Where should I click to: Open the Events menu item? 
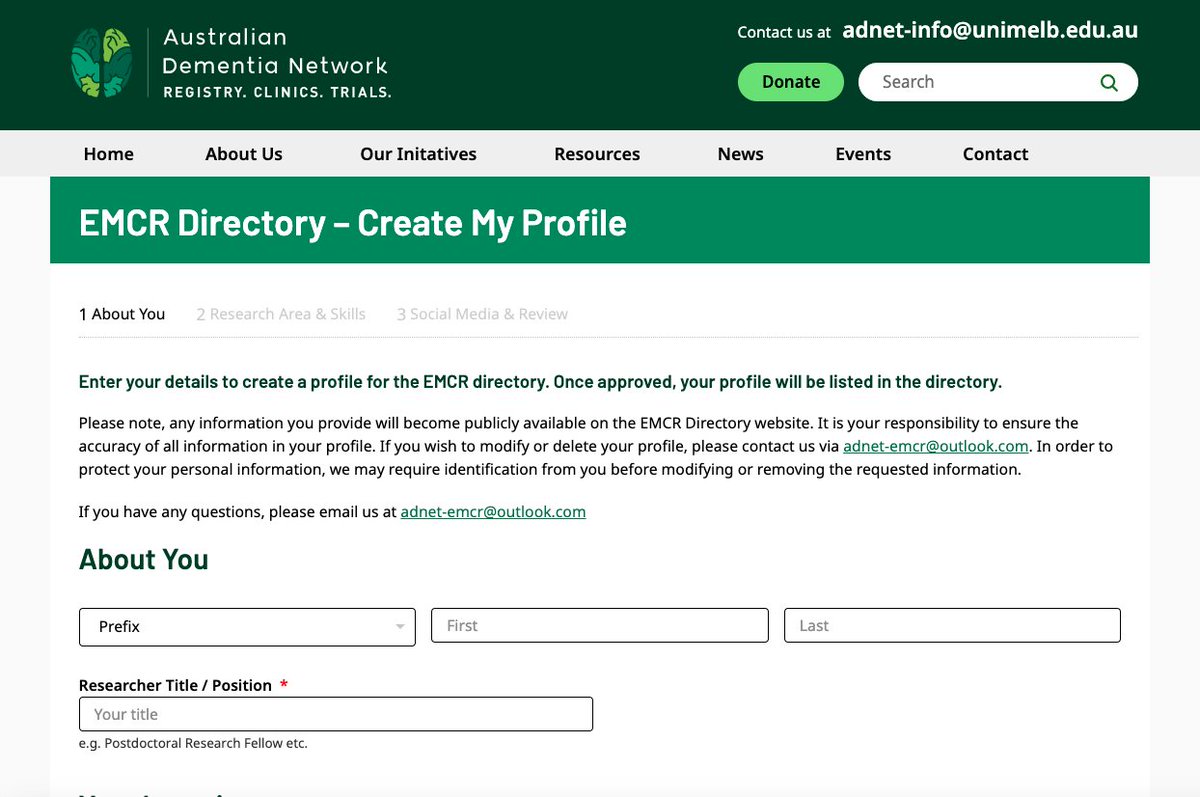863,154
